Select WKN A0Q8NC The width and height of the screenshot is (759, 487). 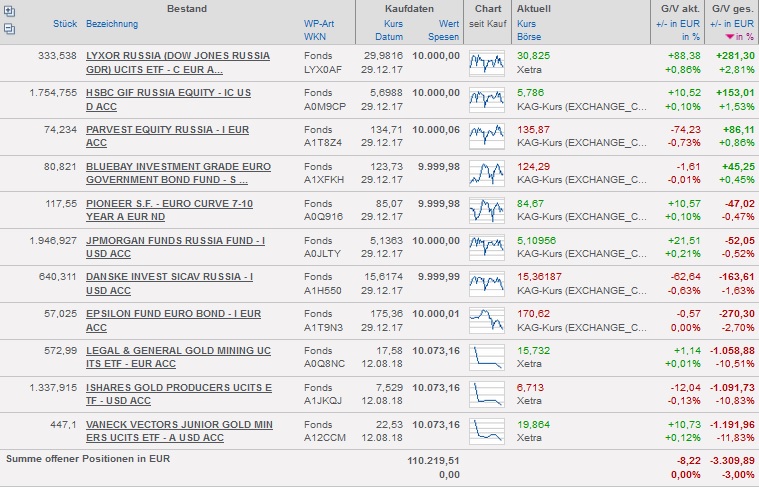pos(324,364)
